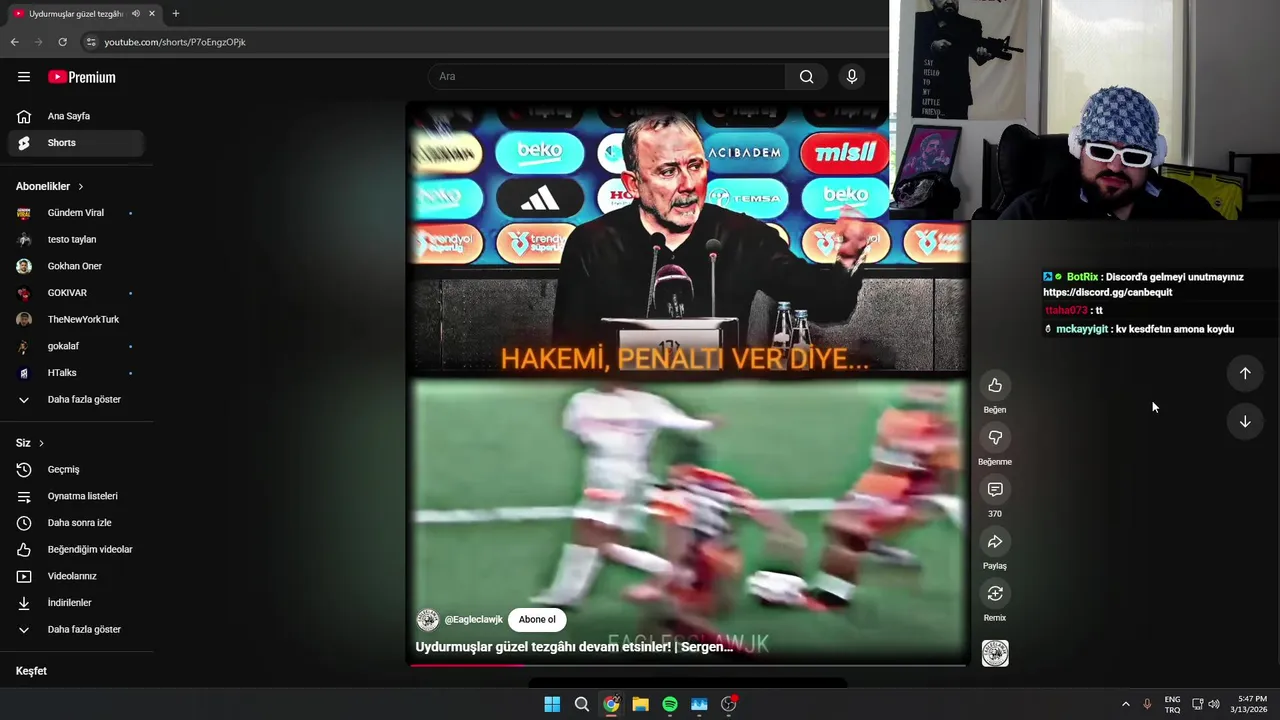This screenshot has height=720, width=1280.
Task: Go to next short with down arrow
Action: click(1245, 422)
